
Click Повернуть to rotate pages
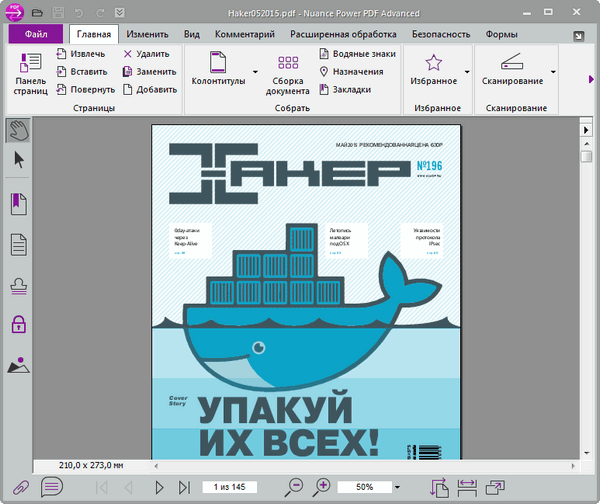tap(86, 90)
